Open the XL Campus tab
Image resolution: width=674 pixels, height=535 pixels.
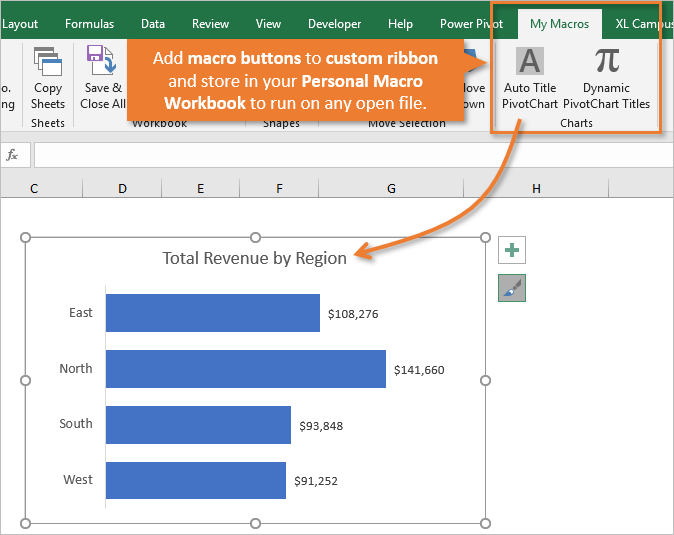[x=644, y=24]
